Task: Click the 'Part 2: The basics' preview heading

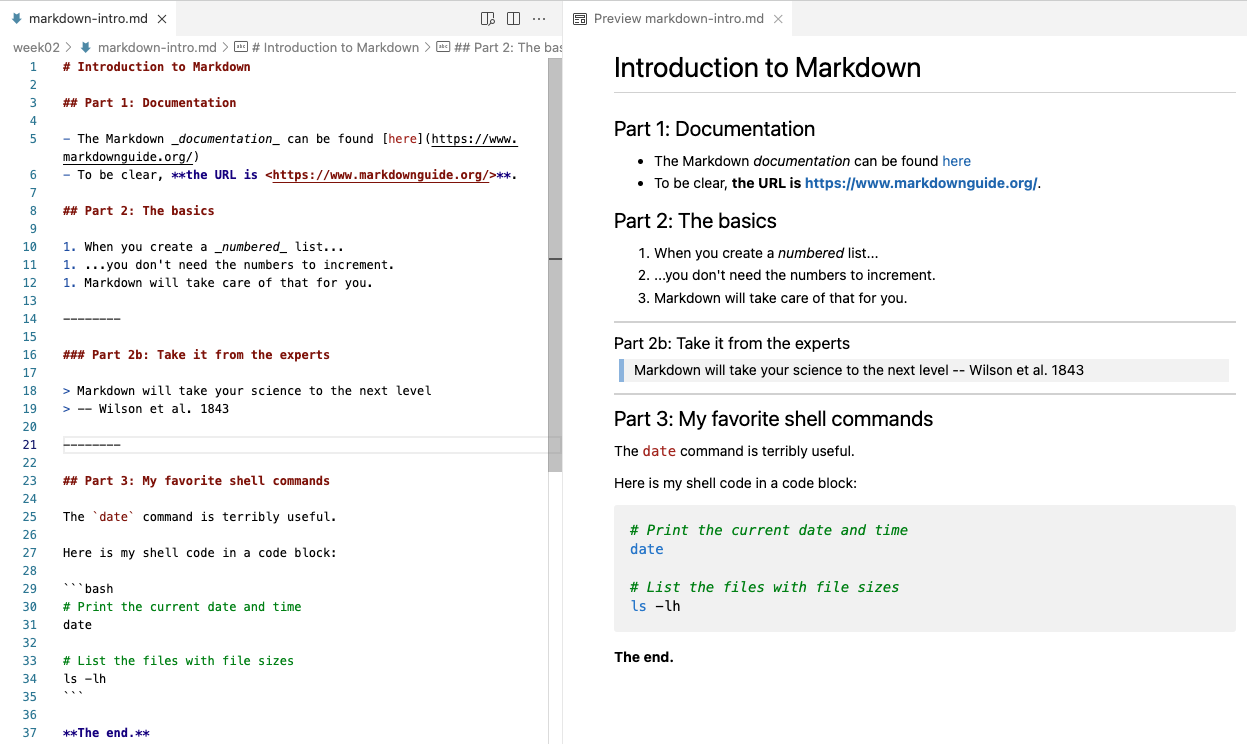Action: coord(695,221)
